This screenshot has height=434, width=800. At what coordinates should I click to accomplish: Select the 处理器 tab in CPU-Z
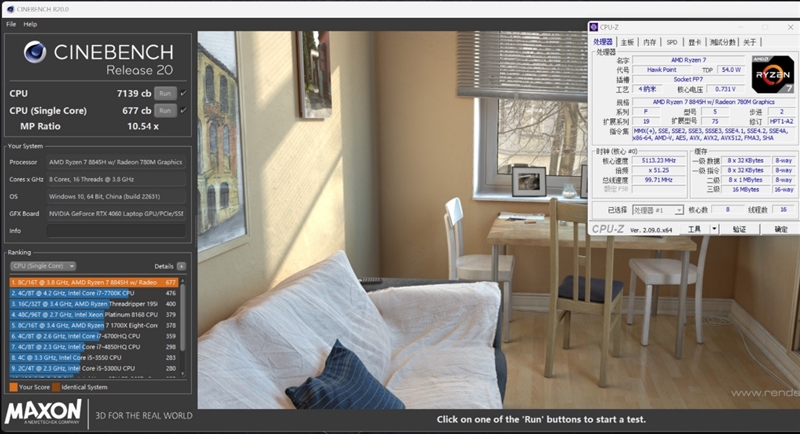point(603,42)
